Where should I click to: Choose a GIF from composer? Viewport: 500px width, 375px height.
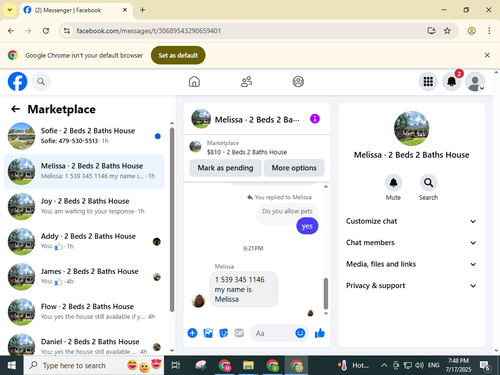click(239, 333)
